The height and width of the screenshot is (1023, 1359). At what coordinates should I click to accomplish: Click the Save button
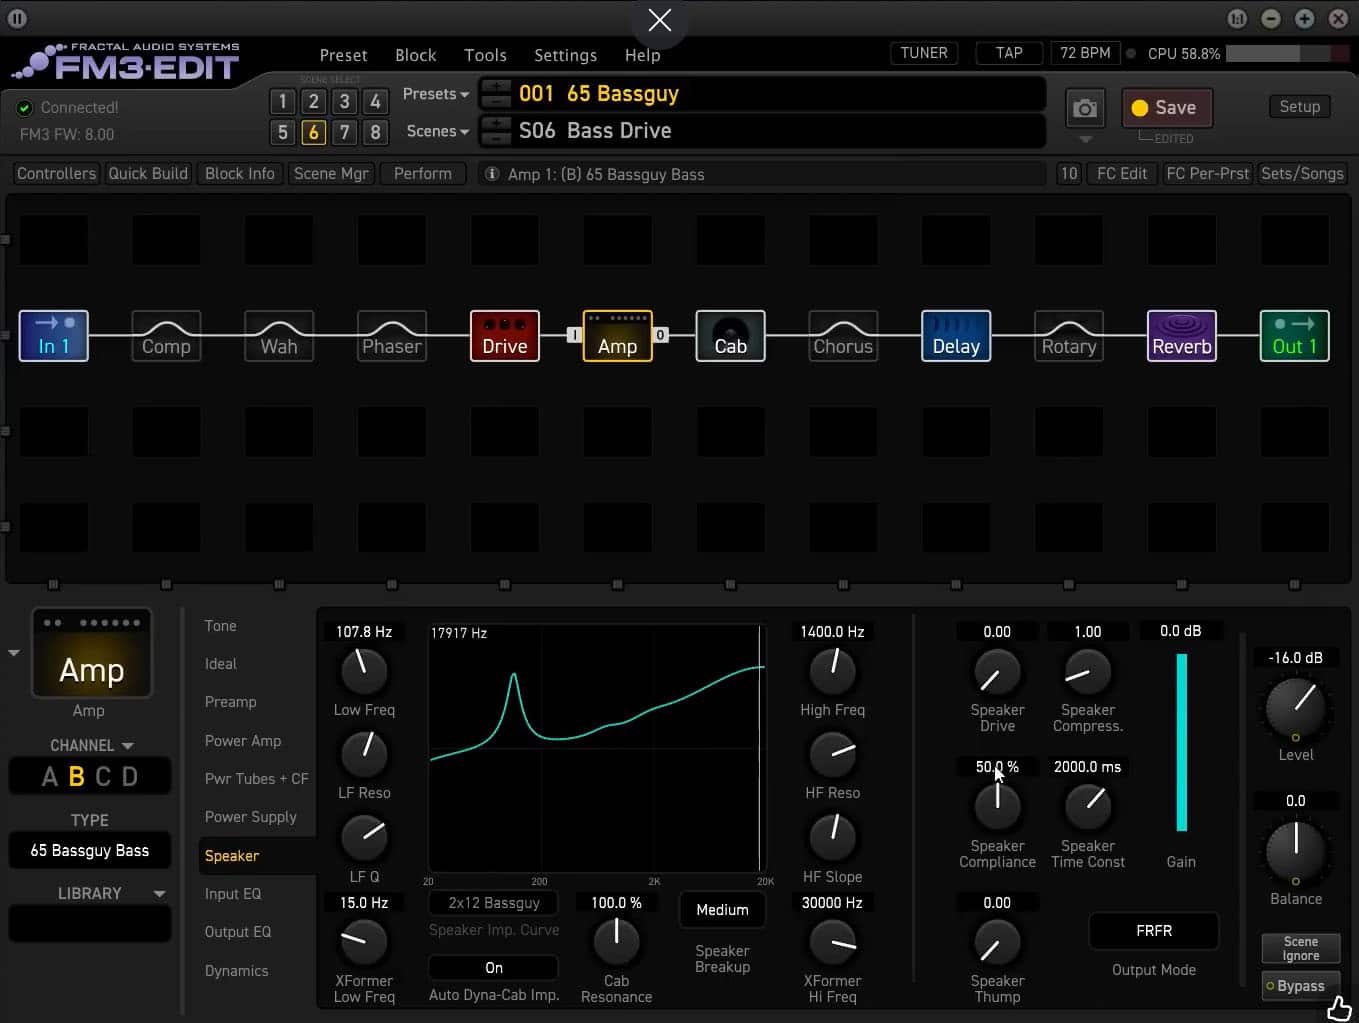(x=1167, y=108)
